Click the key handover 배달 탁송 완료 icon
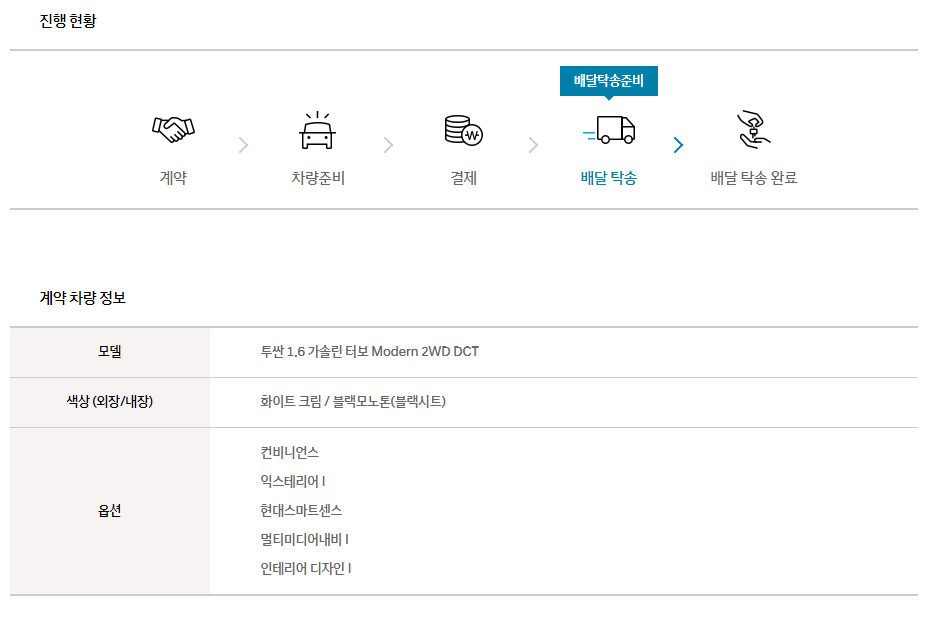The height and width of the screenshot is (624, 939). coord(753,129)
